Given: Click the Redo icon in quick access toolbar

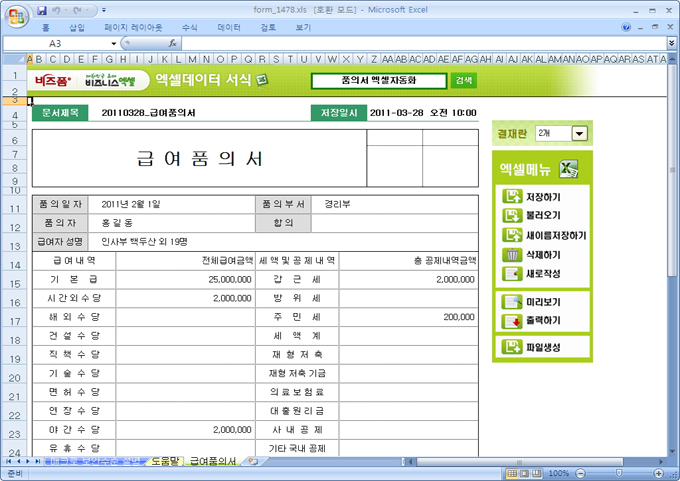Looking at the screenshot, I should point(78,10).
